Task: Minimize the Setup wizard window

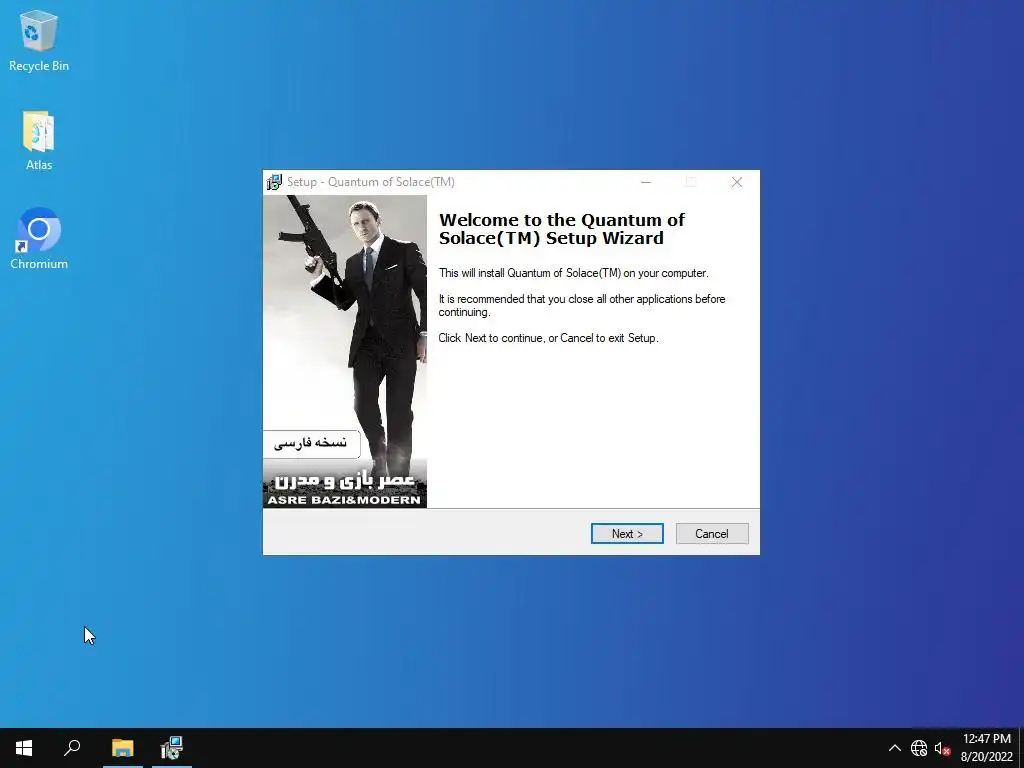Action: 646,182
